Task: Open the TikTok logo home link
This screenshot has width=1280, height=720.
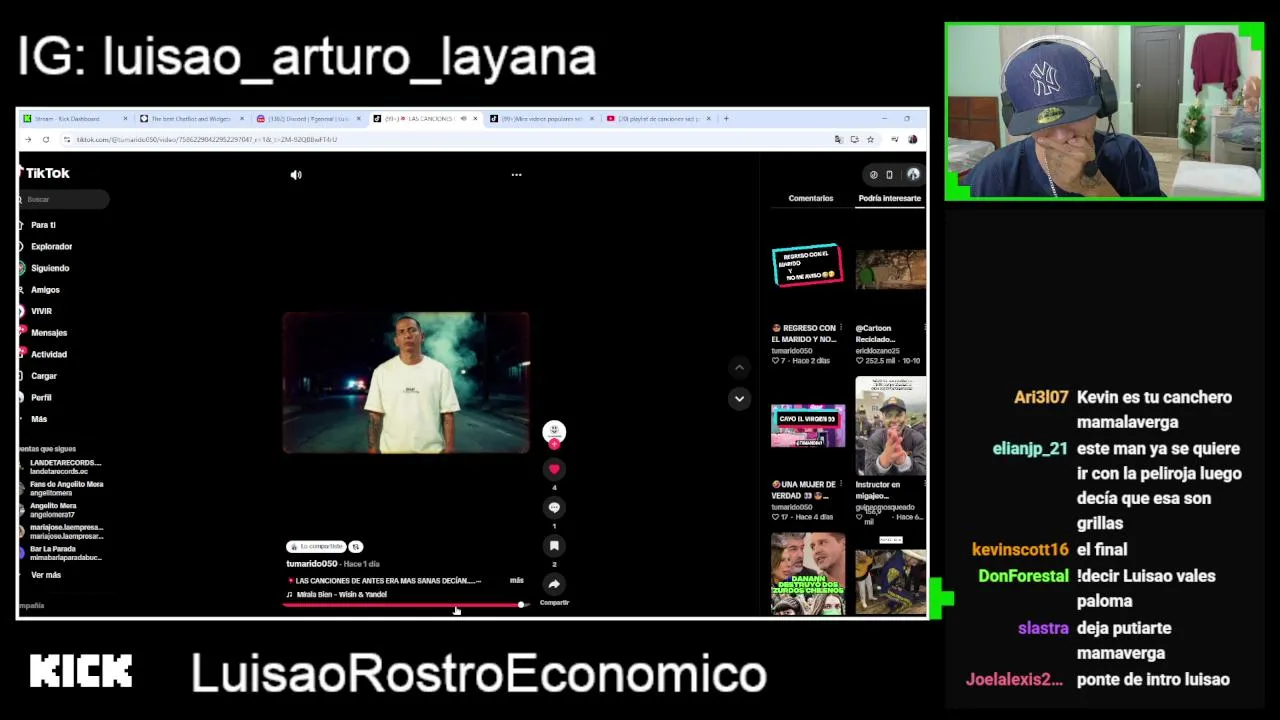Action: tap(44, 173)
